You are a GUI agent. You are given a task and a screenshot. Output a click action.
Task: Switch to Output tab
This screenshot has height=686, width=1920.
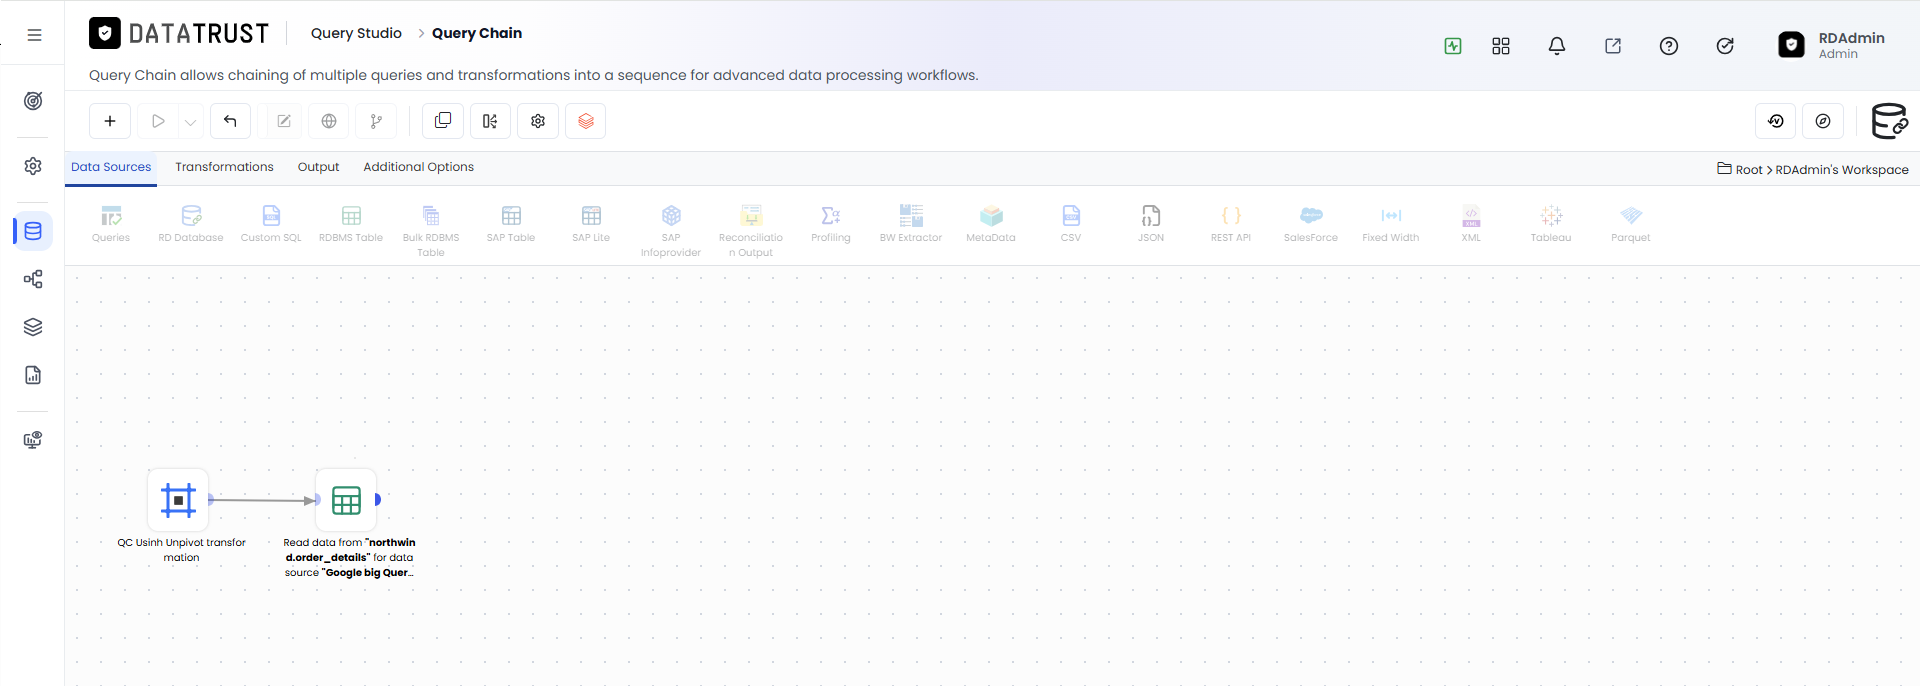coord(318,167)
